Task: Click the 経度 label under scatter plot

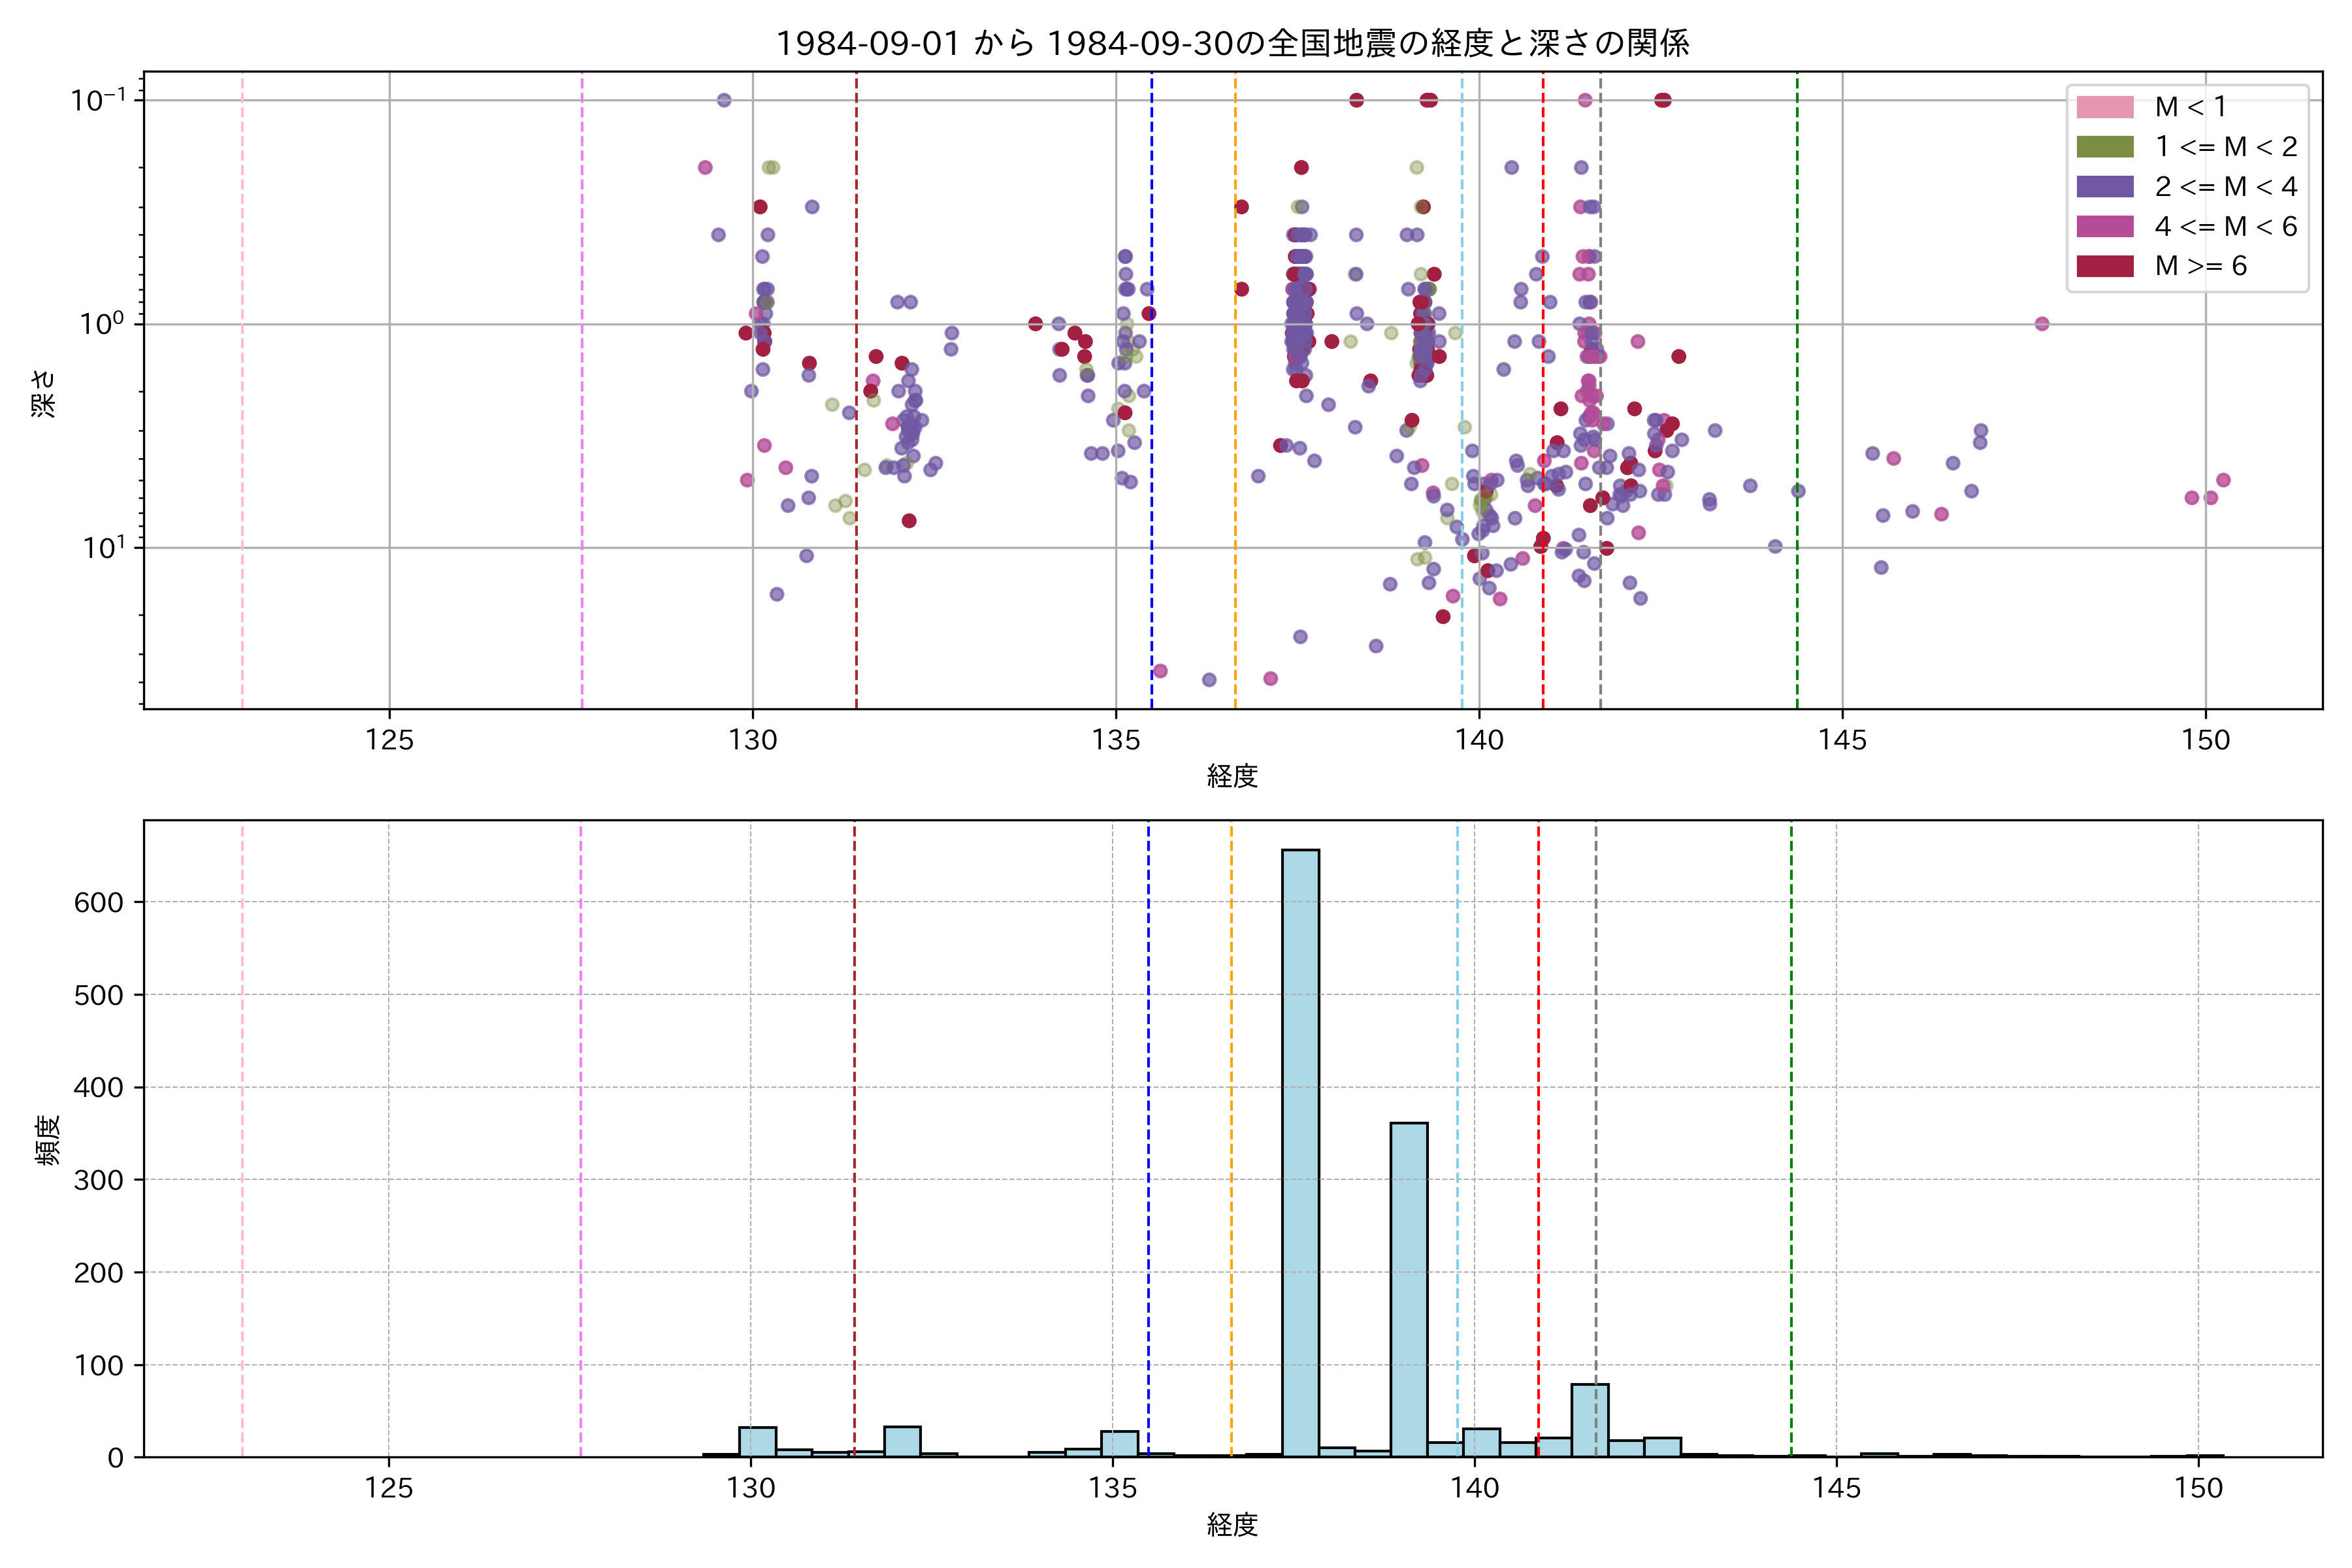Action: pyautogui.click(x=1232, y=776)
